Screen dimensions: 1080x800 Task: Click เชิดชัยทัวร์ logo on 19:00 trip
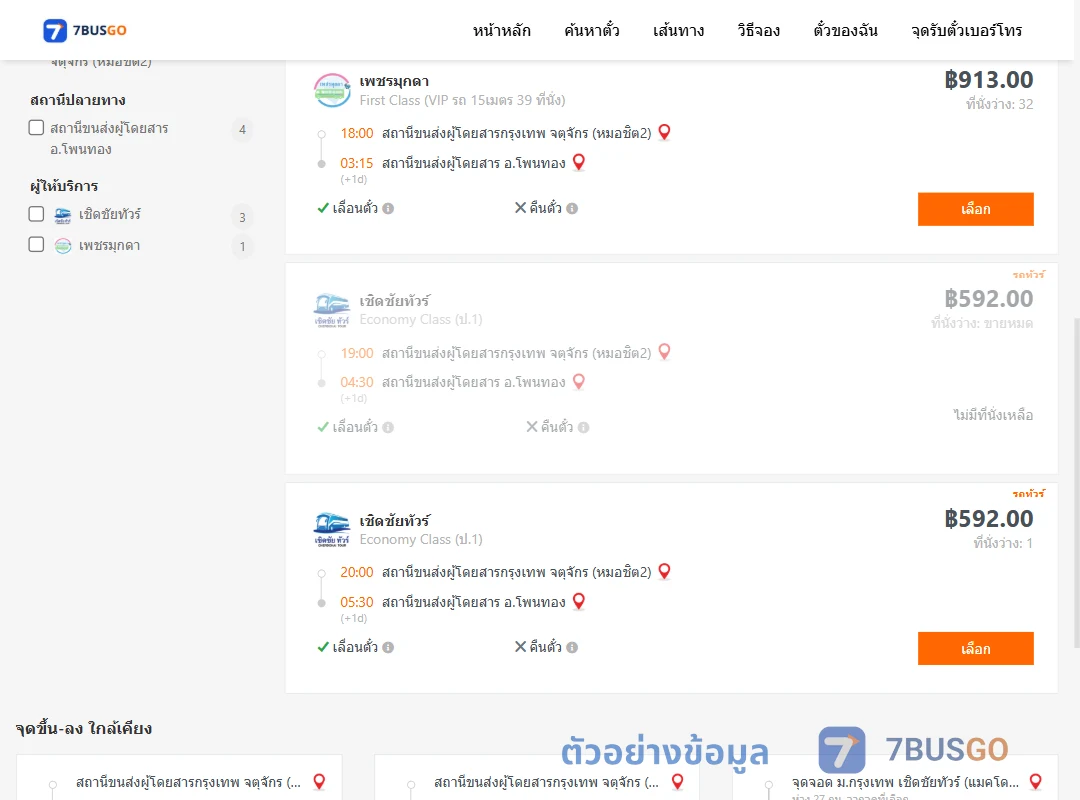[x=332, y=310]
